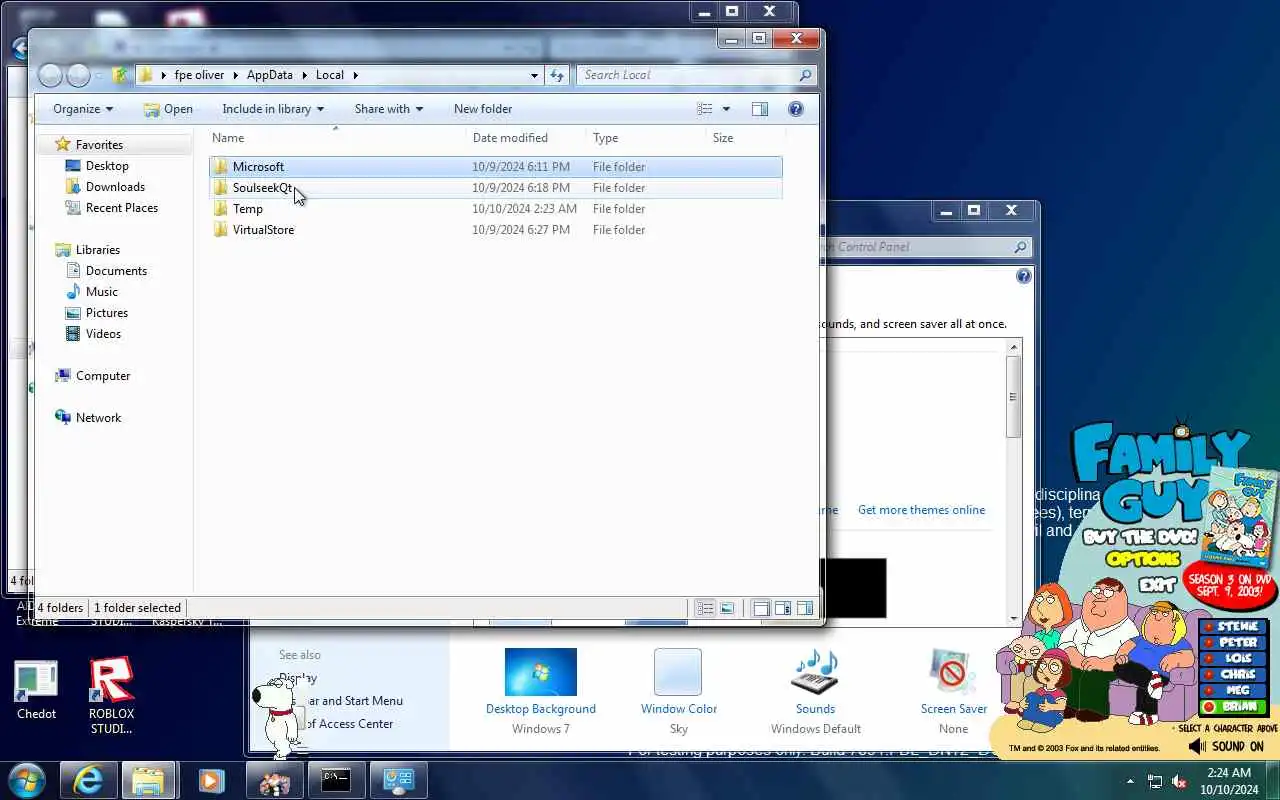Toggle Sound On in Family Guy widget
Viewport: 1280px width, 800px height.
tap(1226, 747)
